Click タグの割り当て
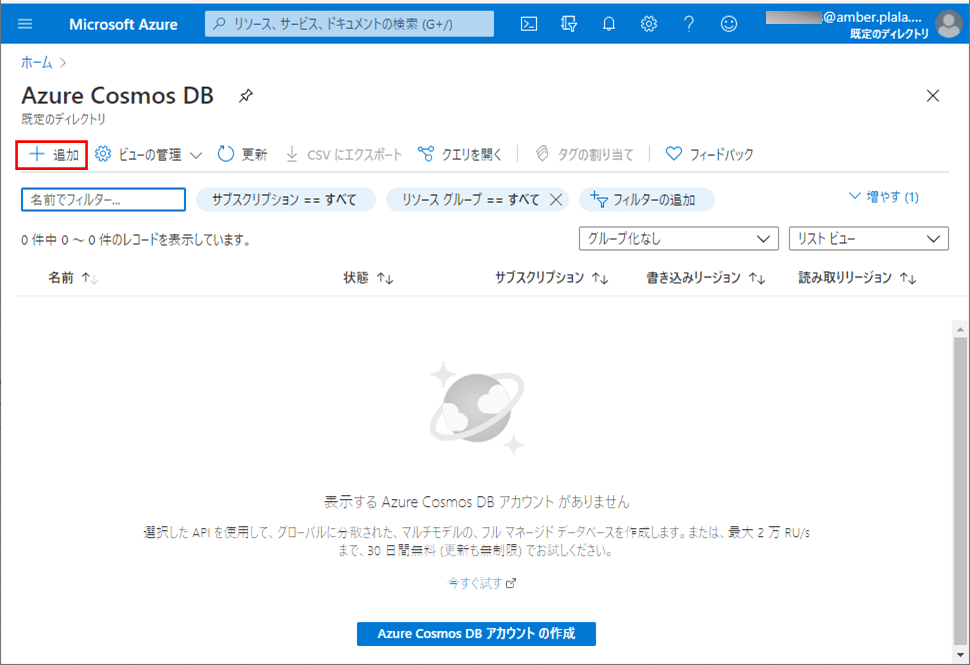Image resolution: width=970 pixels, height=665 pixels. (x=584, y=155)
